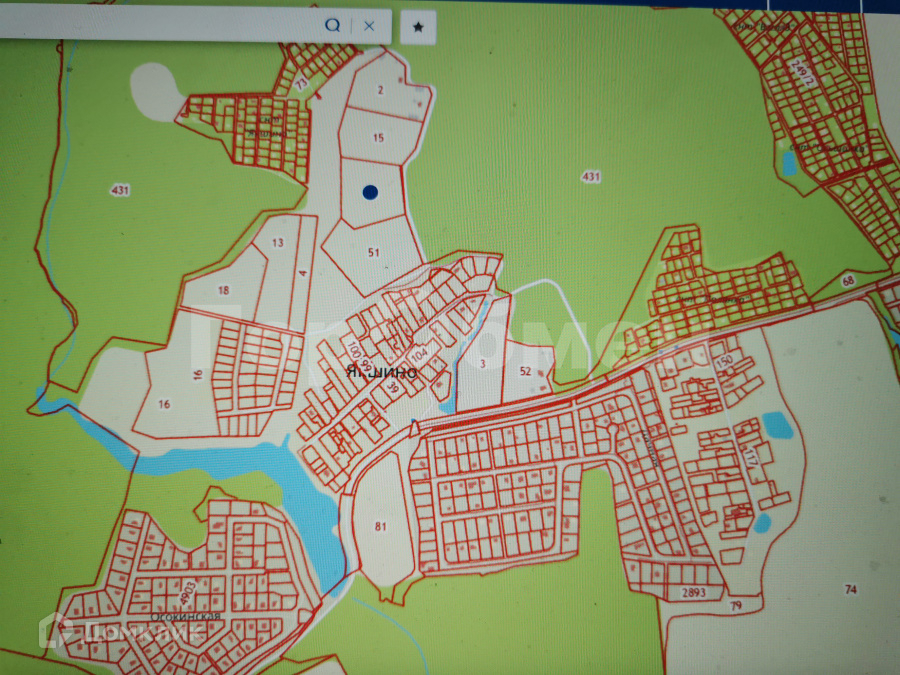Select parcel labeled 74
Viewport: 900px width, 675px height.
point(851,589)
